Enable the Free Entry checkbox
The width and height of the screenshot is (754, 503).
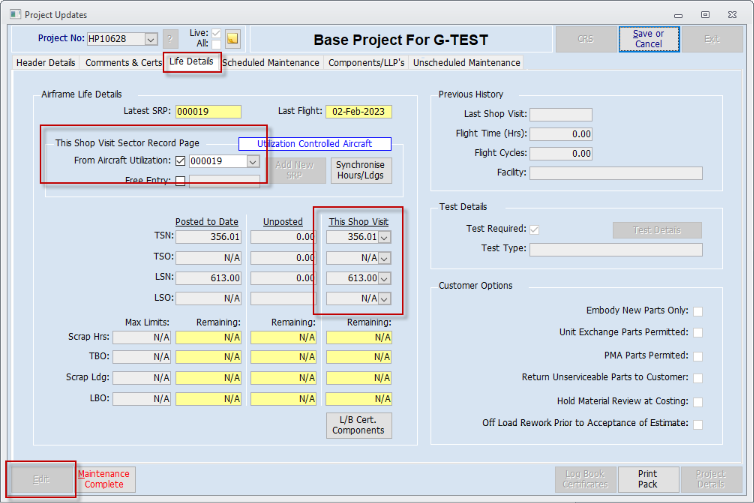pyautogui.click(x=180, y=181)
